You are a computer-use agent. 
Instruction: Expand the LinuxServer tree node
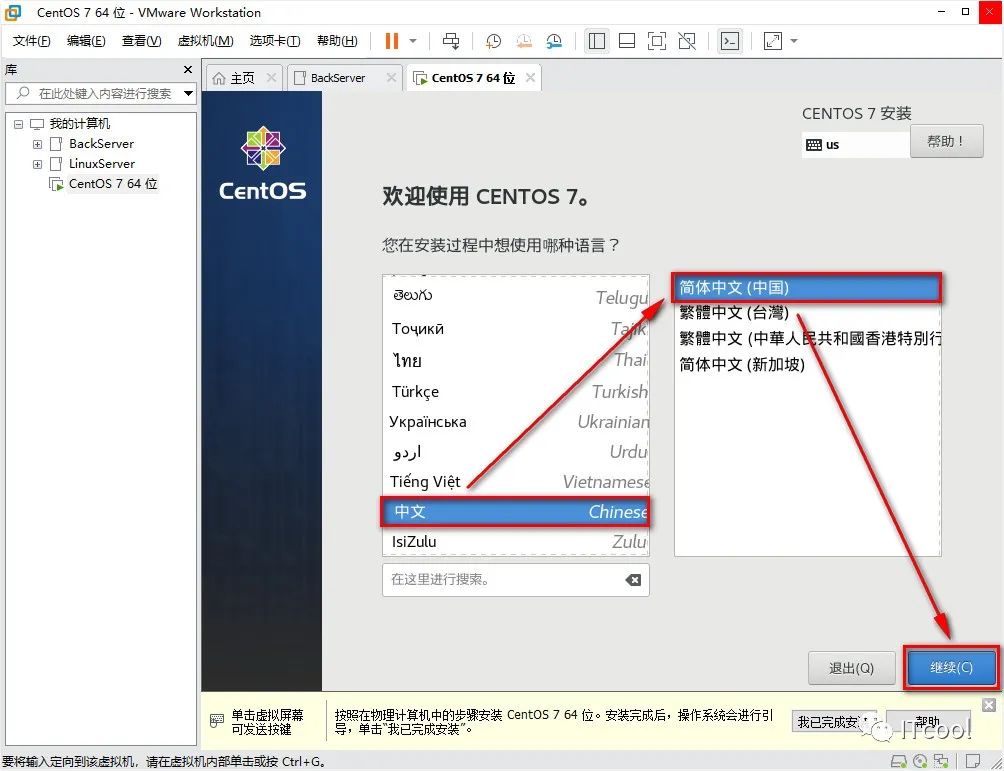37,164
